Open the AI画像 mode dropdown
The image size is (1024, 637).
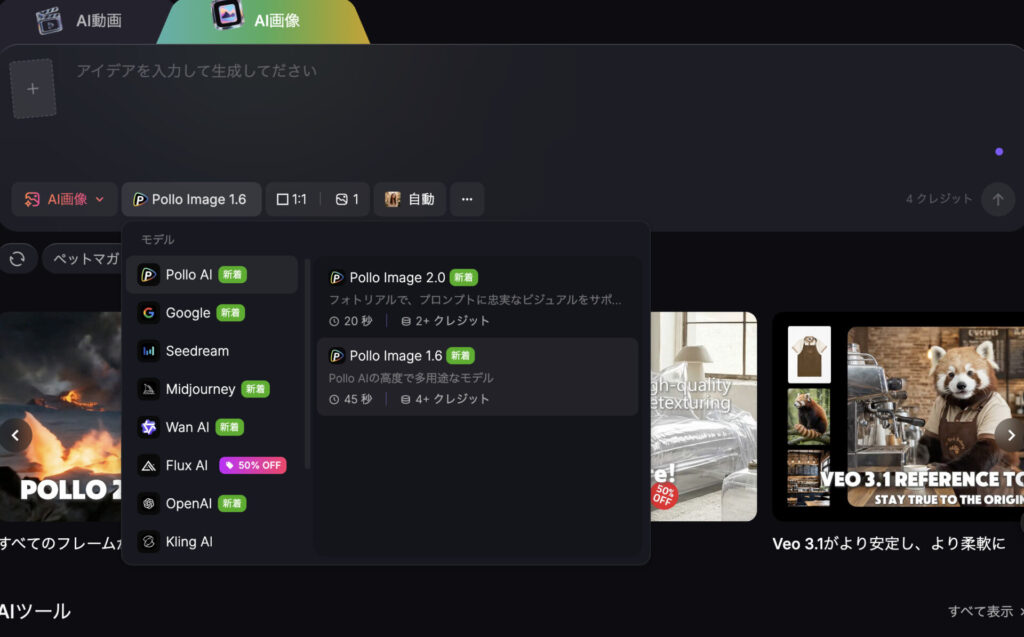(65, 199)
